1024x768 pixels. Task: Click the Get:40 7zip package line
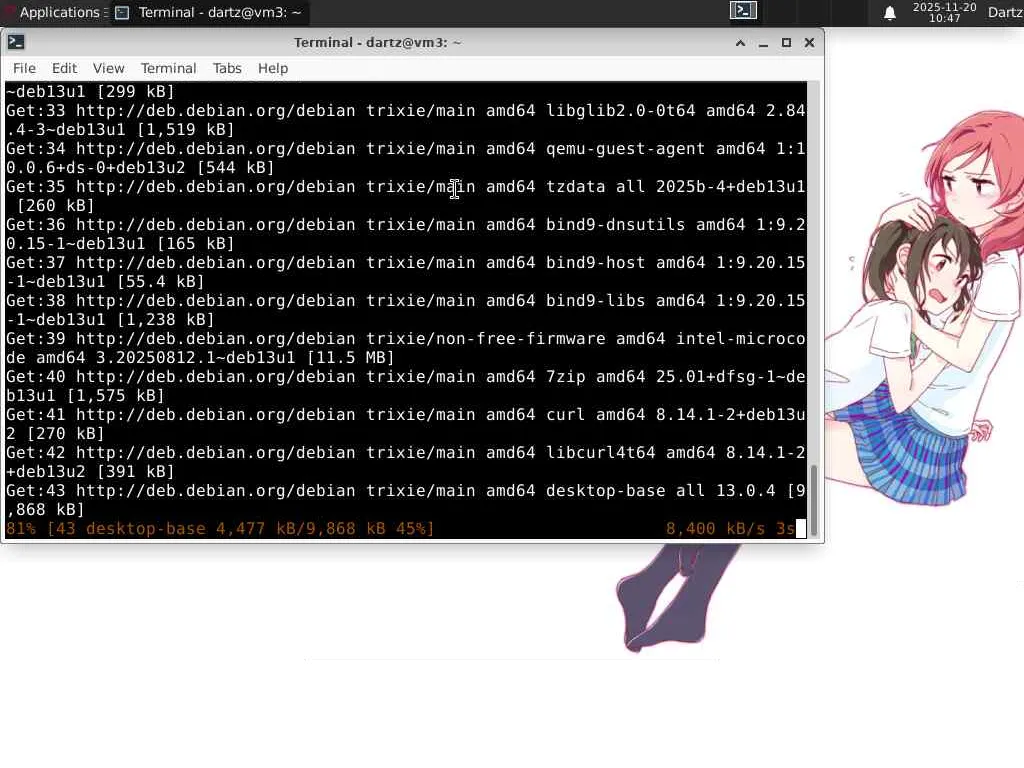coord(406,386)
